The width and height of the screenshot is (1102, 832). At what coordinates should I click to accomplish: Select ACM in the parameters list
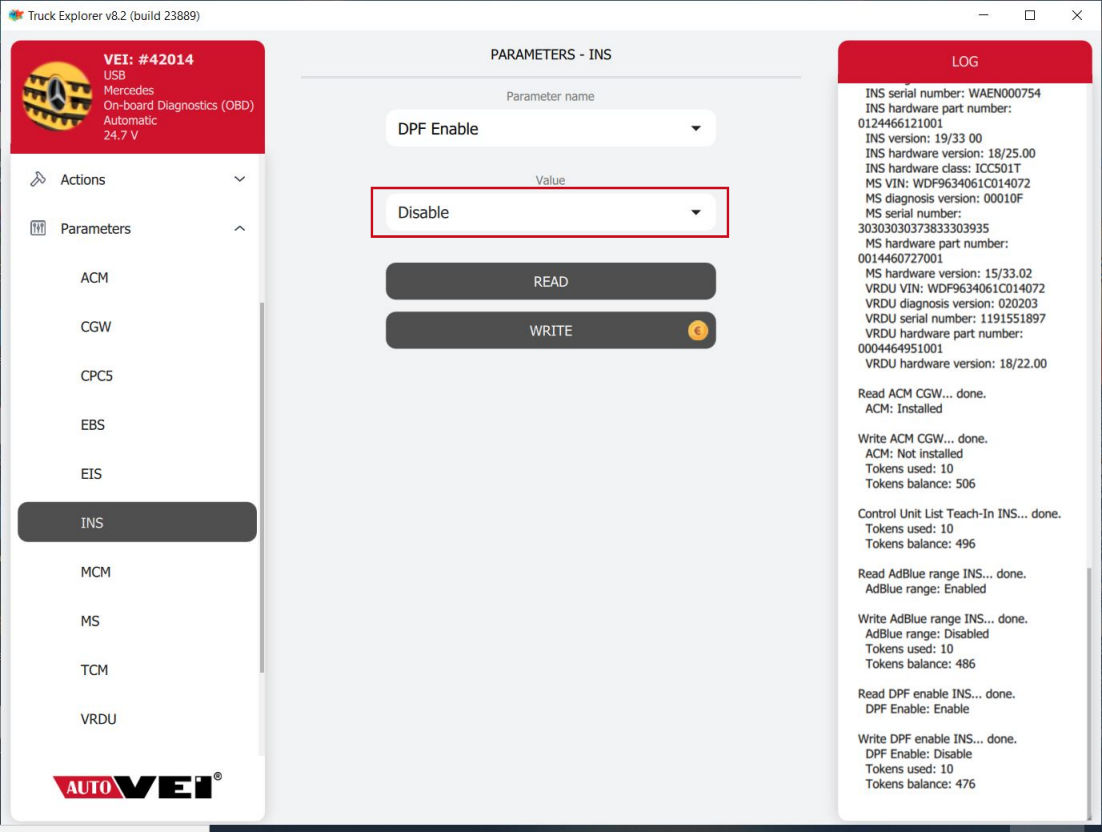tap(95, 278)
